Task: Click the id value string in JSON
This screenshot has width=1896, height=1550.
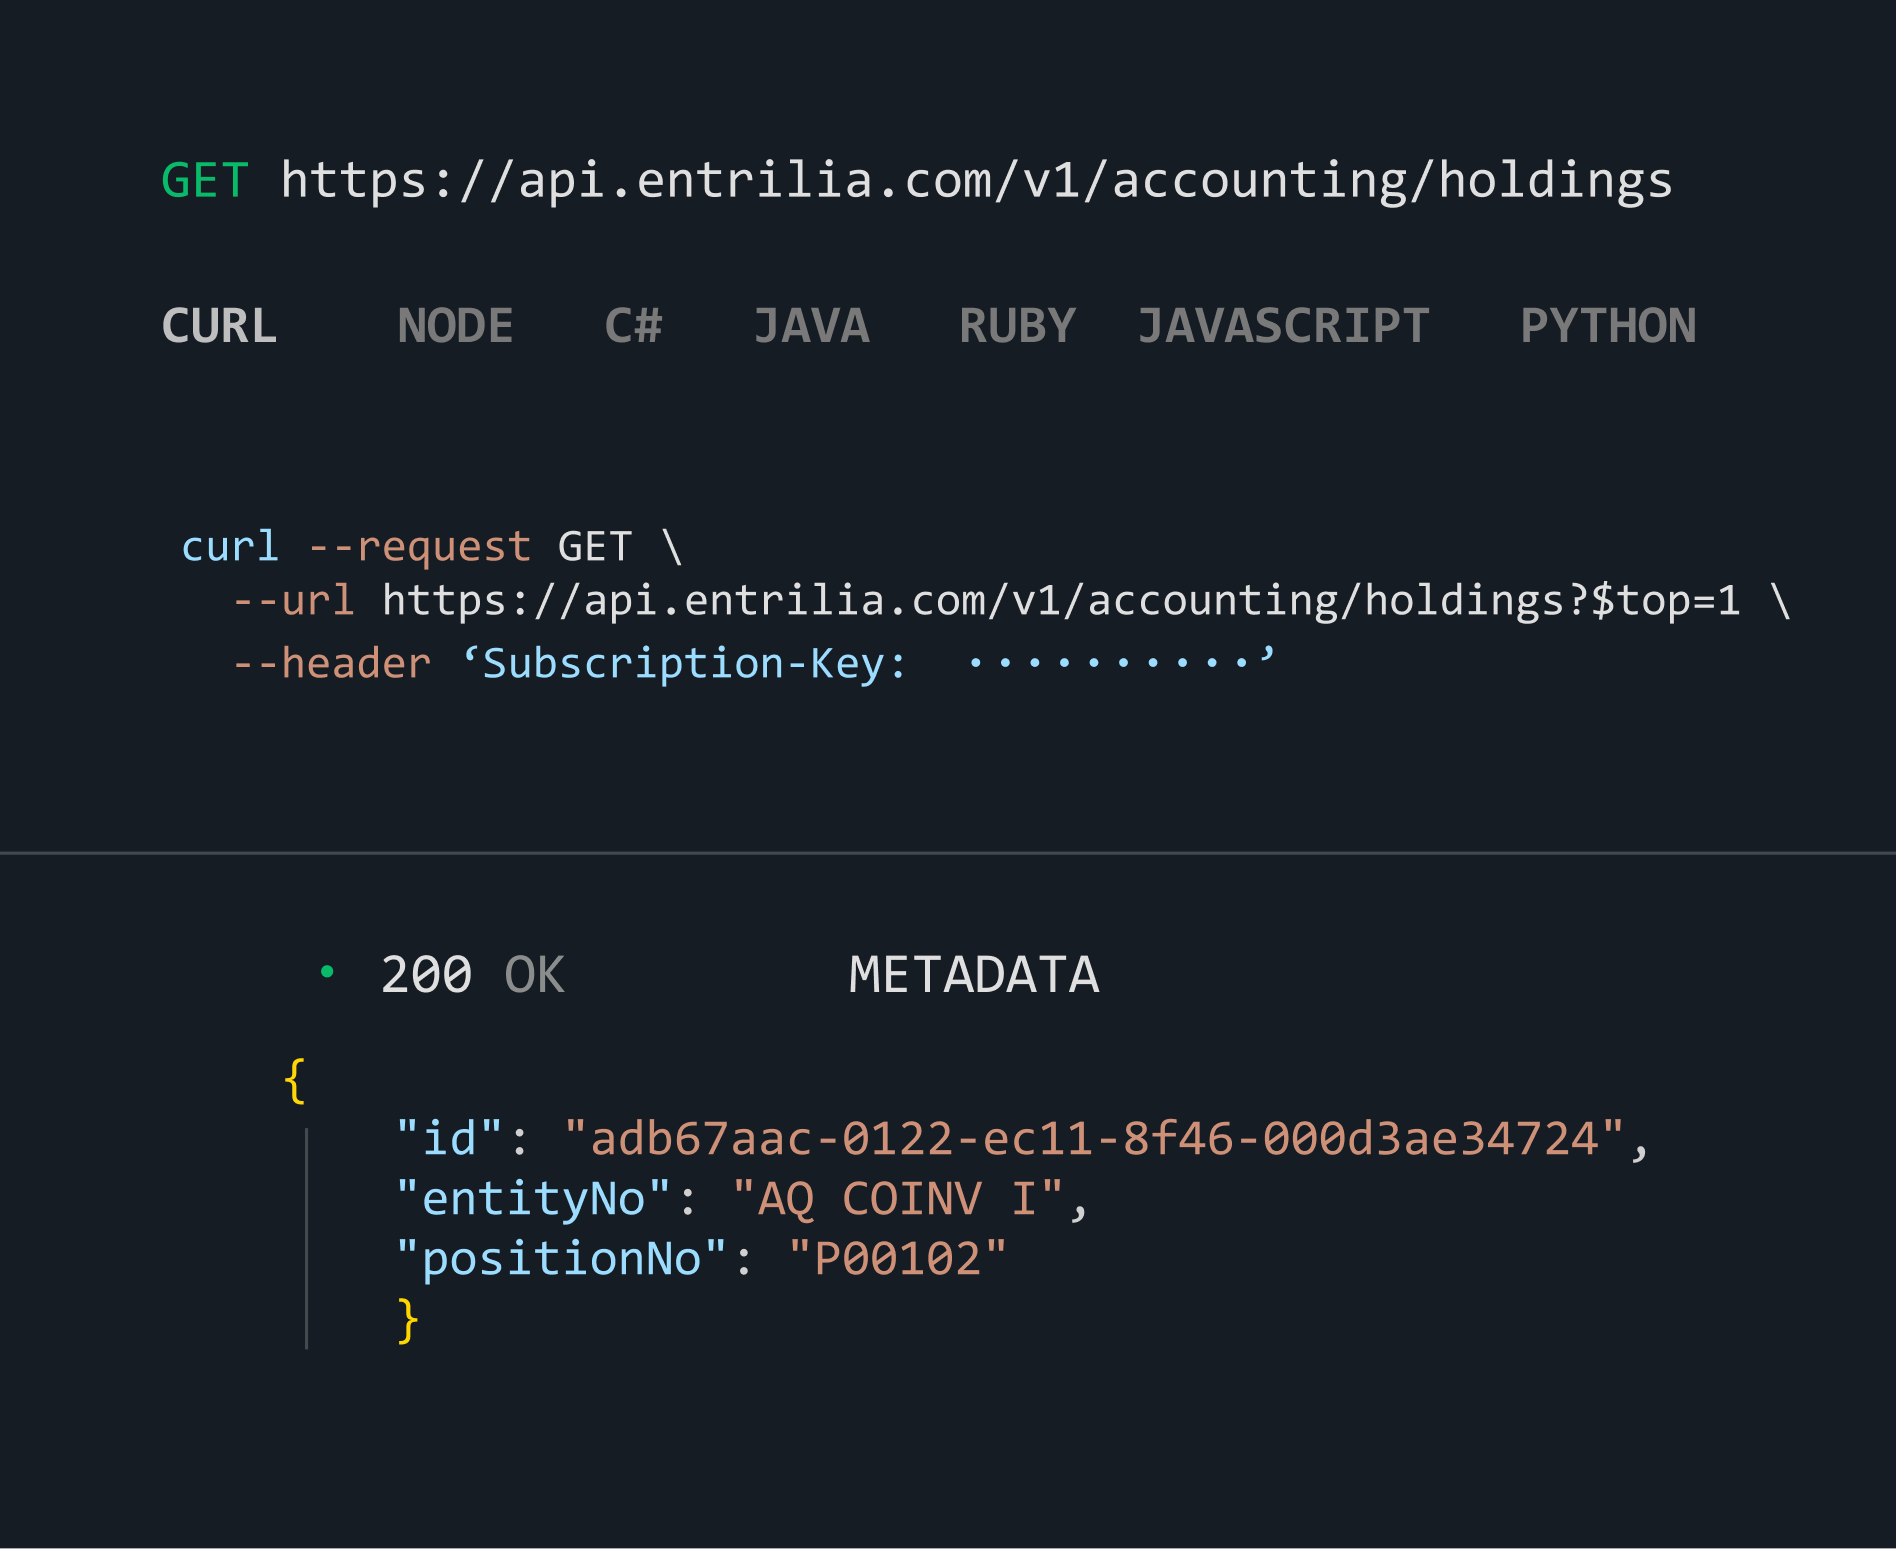Action: coord(1093,1139)
